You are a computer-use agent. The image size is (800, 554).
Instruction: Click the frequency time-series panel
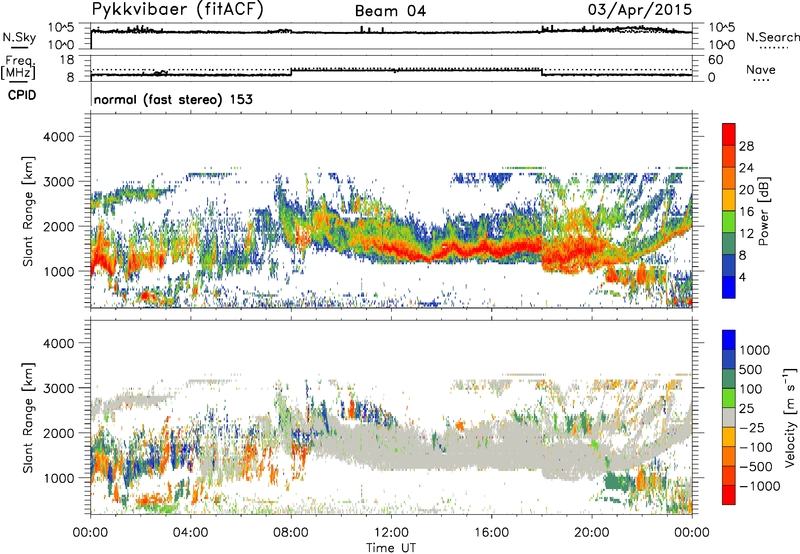click(391, 68)
